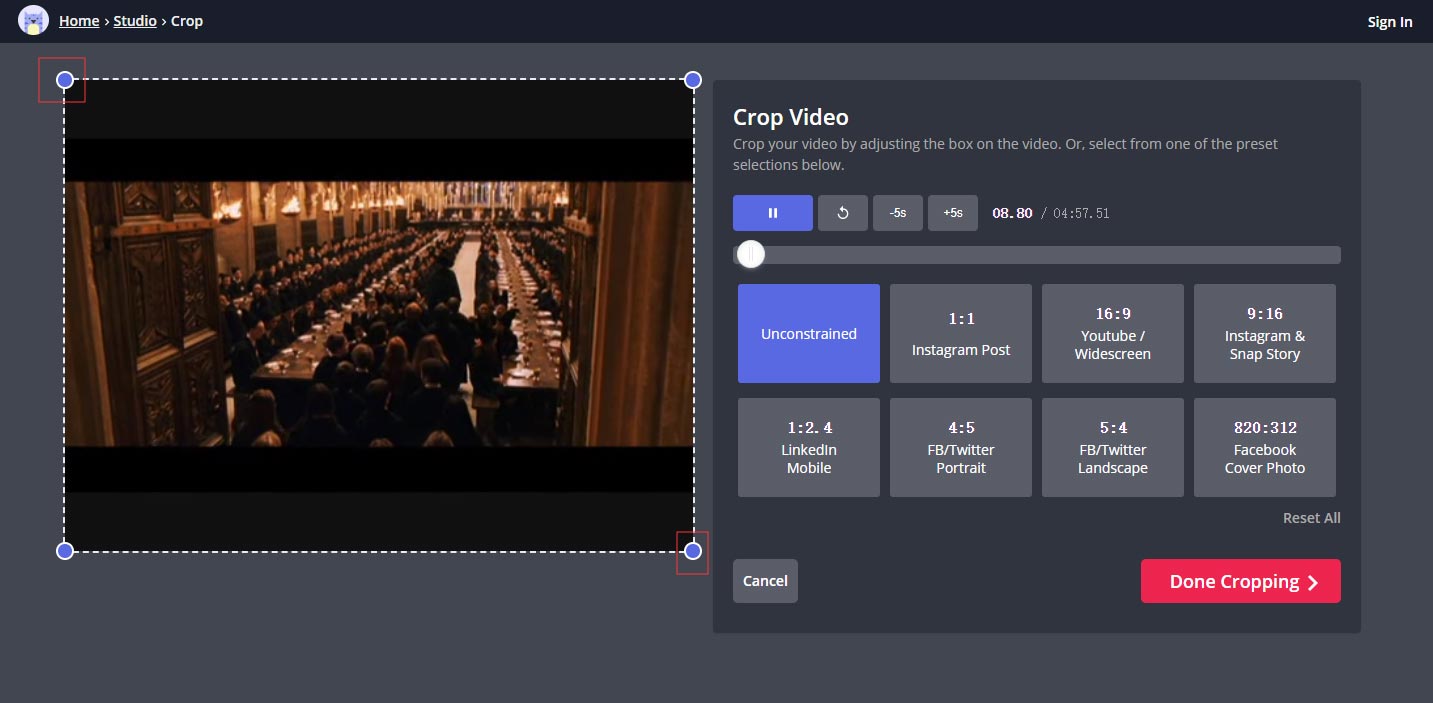Pause the video playback
The image size is (1433, 703).
[x=772, y=212]
